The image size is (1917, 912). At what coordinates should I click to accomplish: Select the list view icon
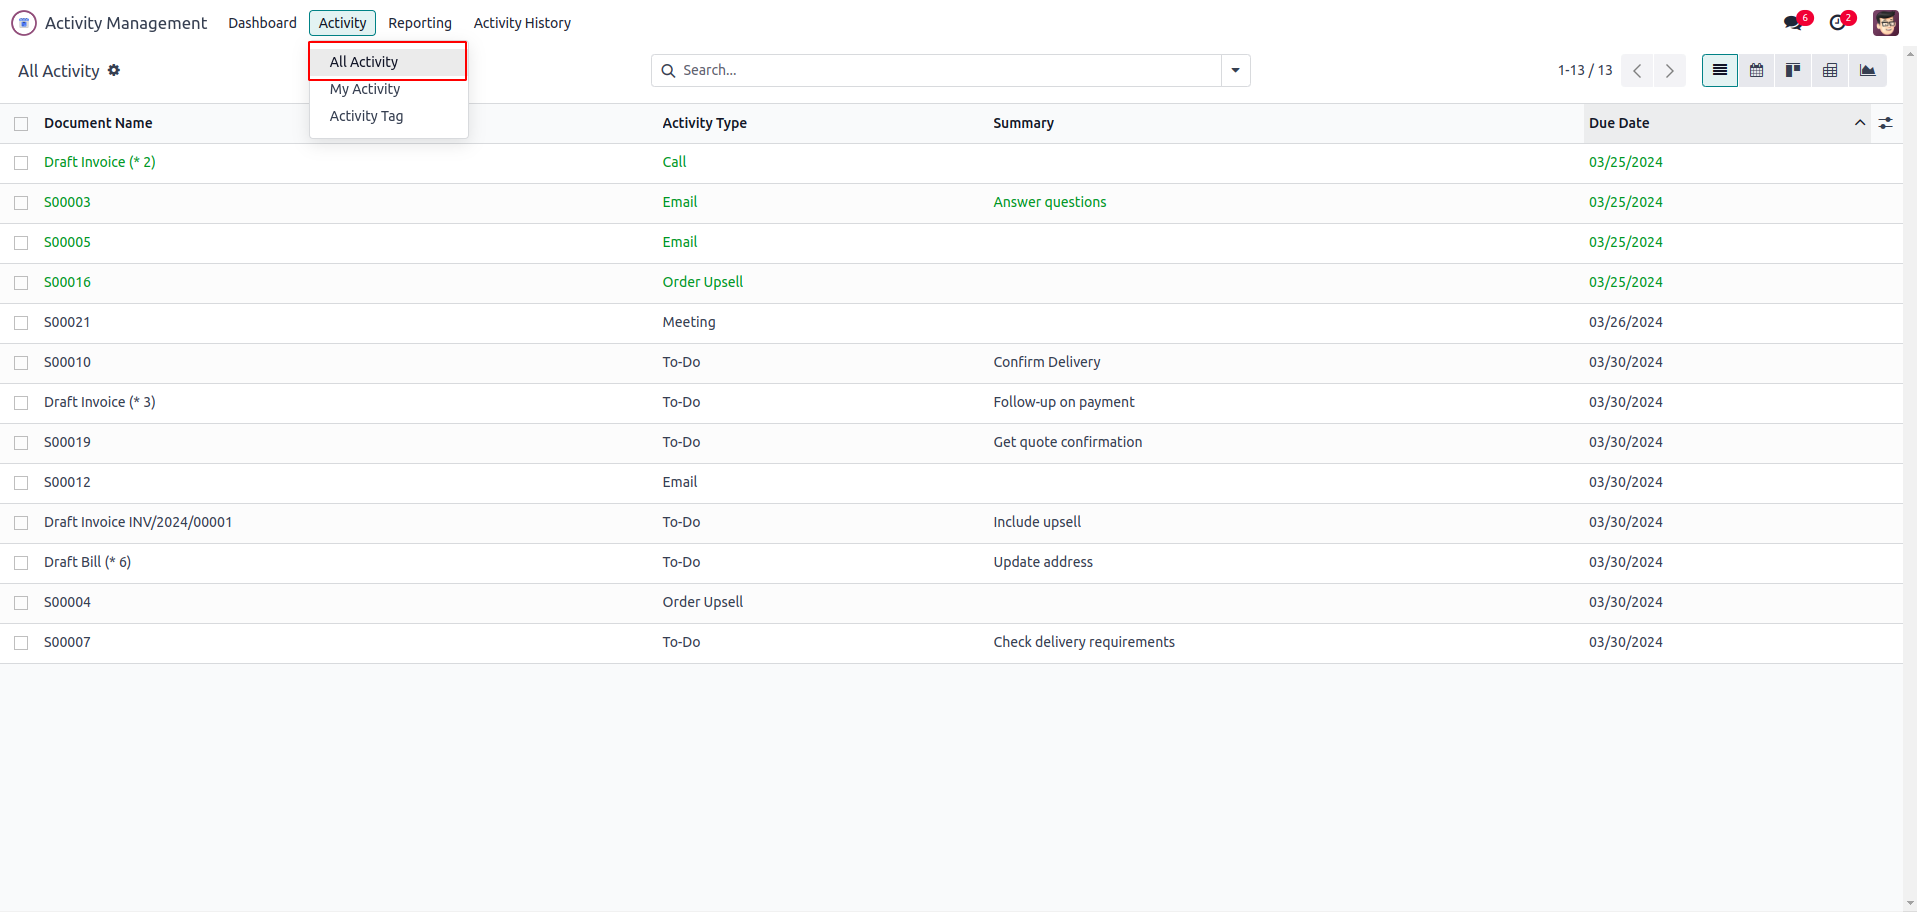(x=1719, y=70)
